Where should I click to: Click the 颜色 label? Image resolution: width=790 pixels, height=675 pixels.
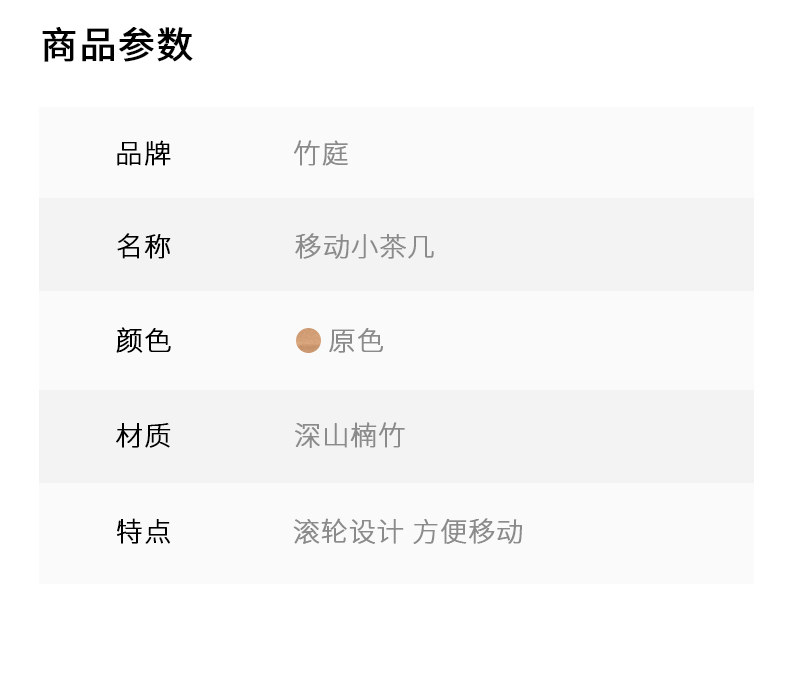(x=144, y=341)
